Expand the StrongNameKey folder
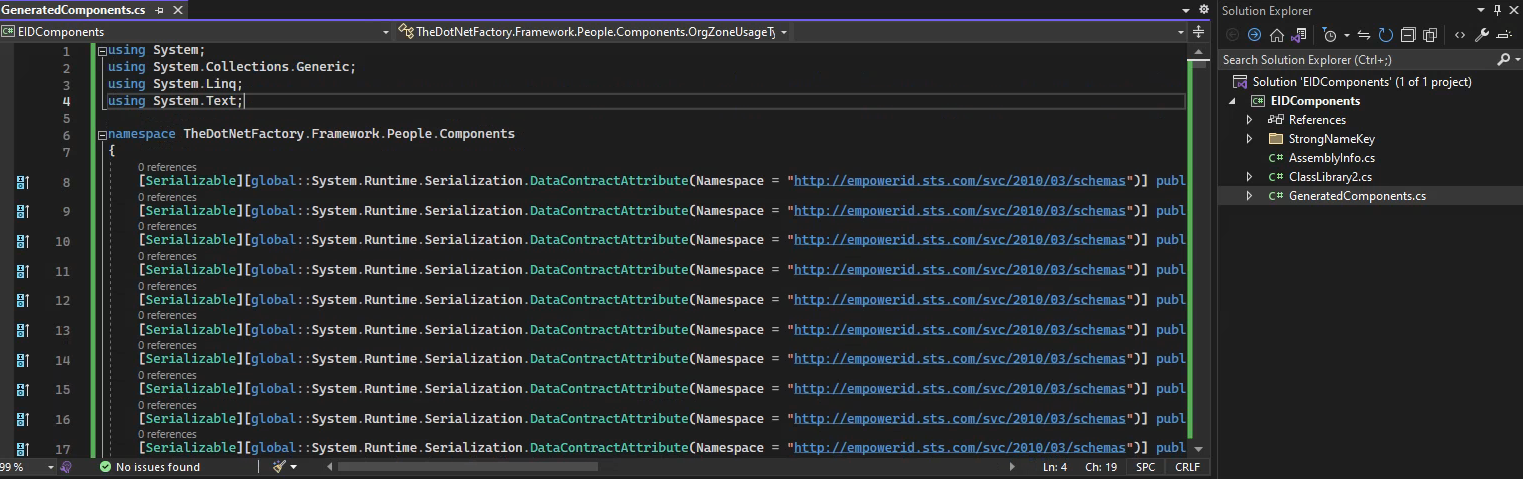The height and width of the screenshot is (479, 1523). (x=1249, y=139)
